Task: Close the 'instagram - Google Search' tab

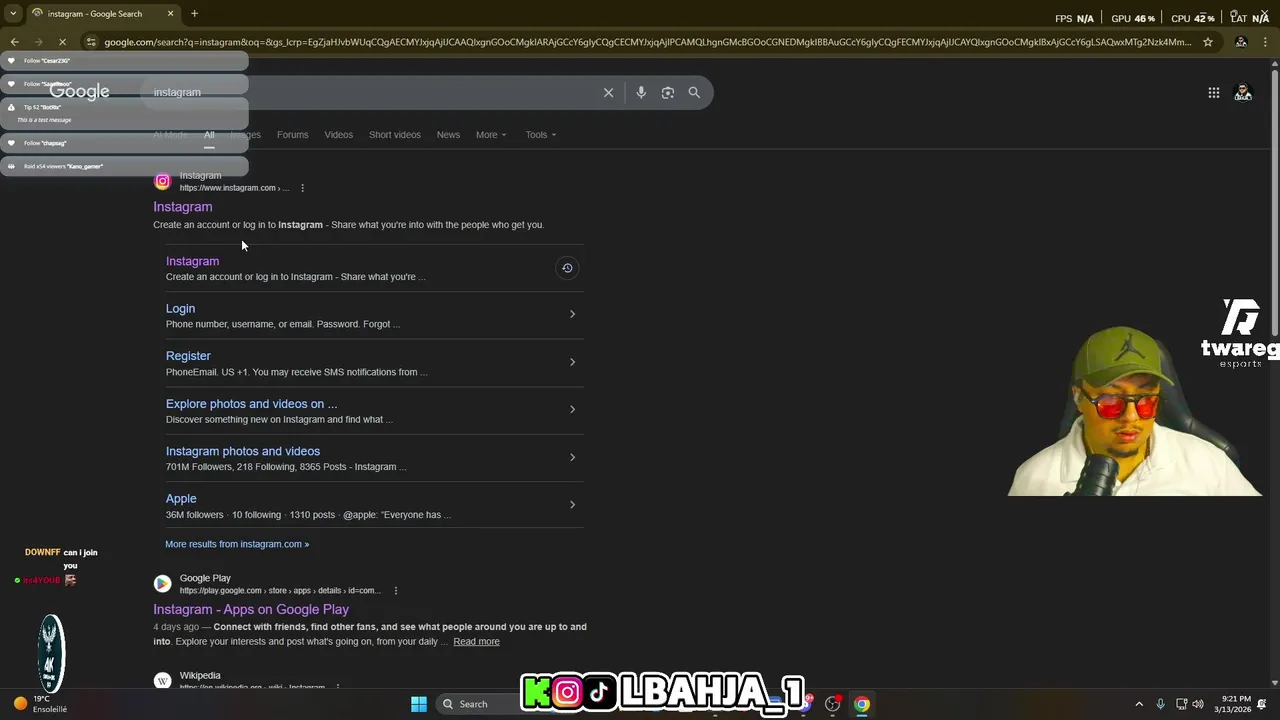Action: click(170, 13)
